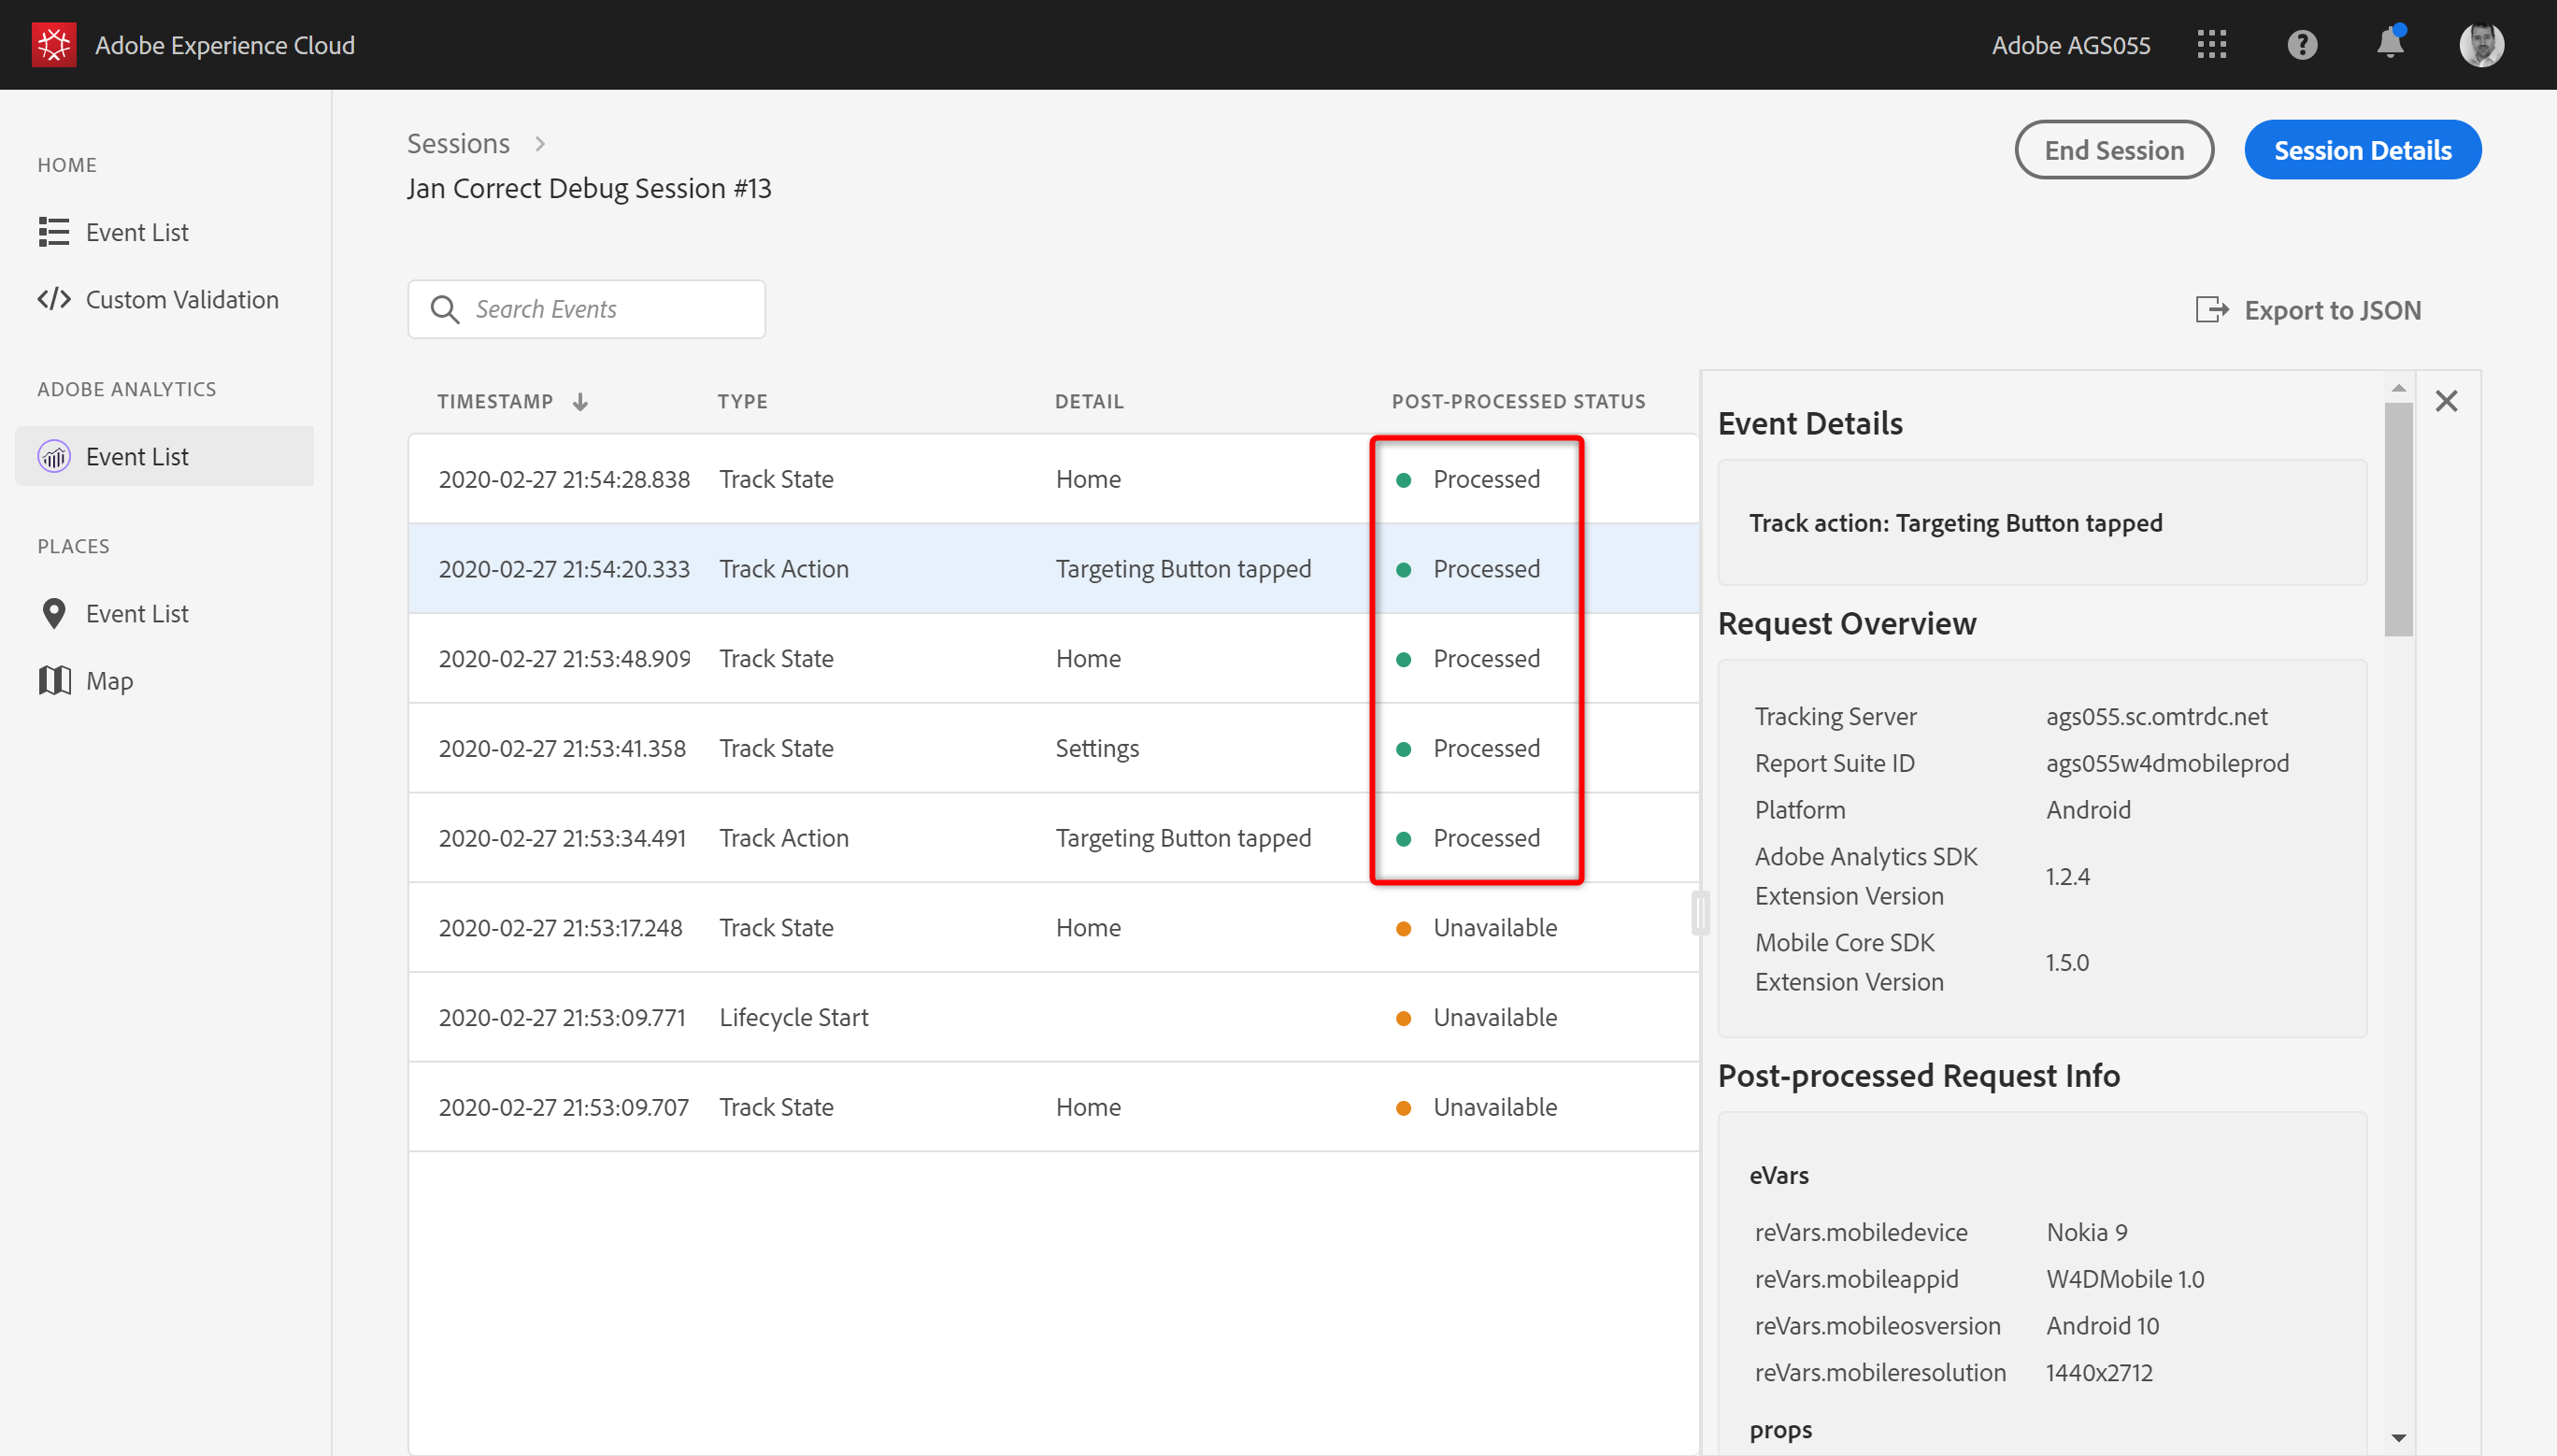Click the Adobe Experience Cloud logo icon
The width and height of the screenshot is (2557, 1456).
pos(54,45)
